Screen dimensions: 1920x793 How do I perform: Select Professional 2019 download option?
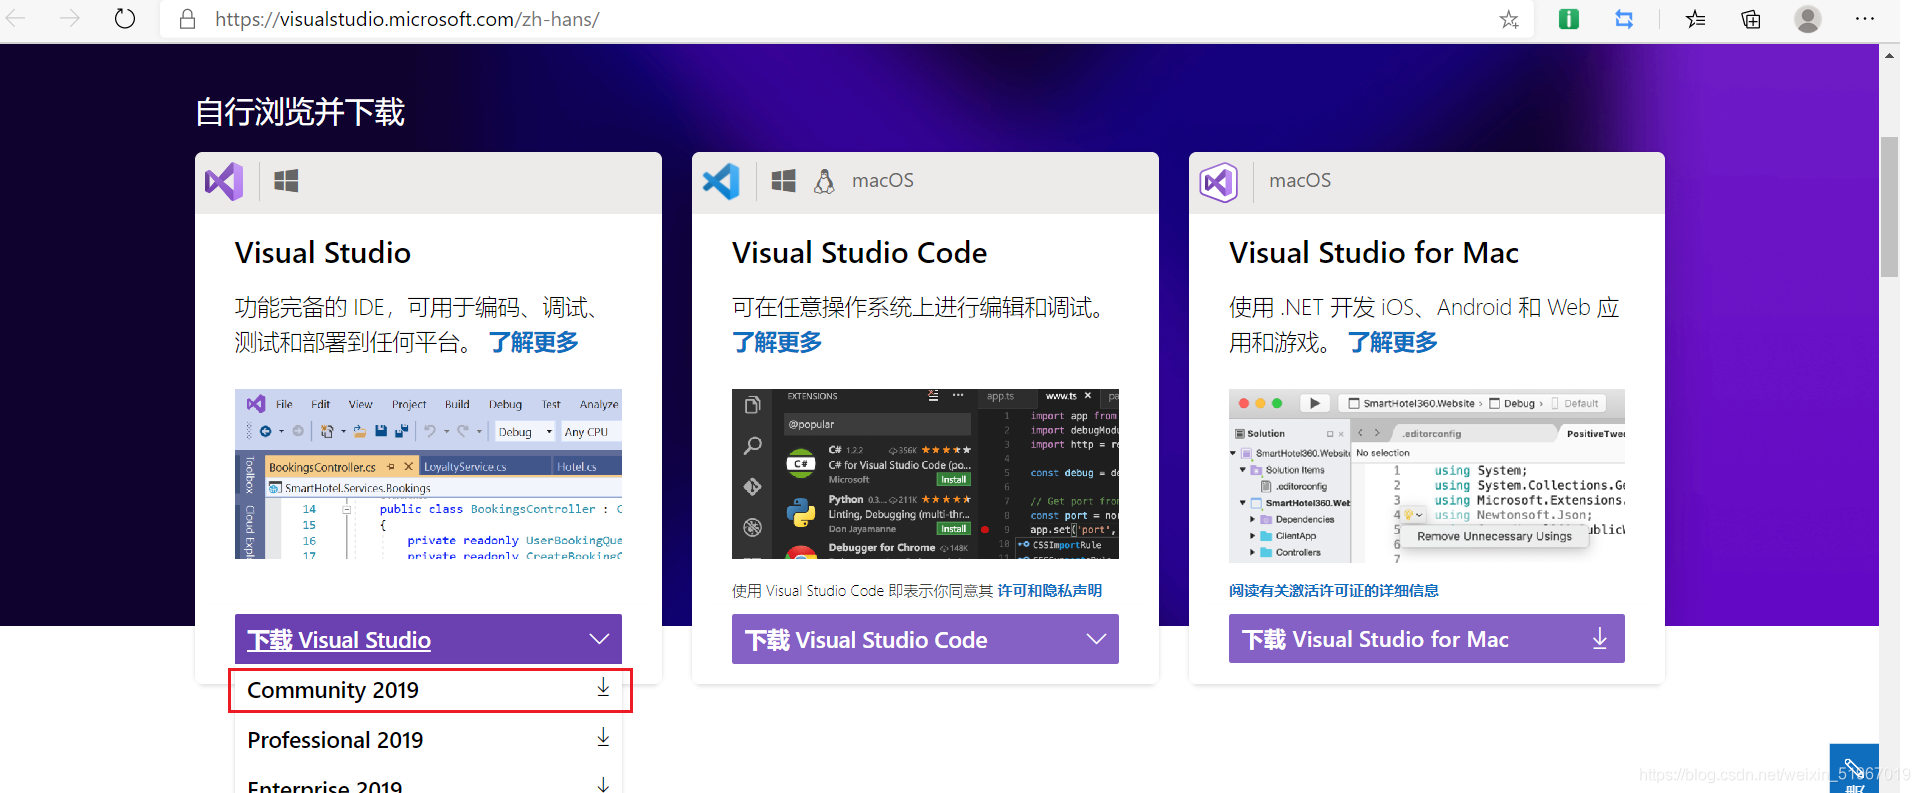(428, 740)
